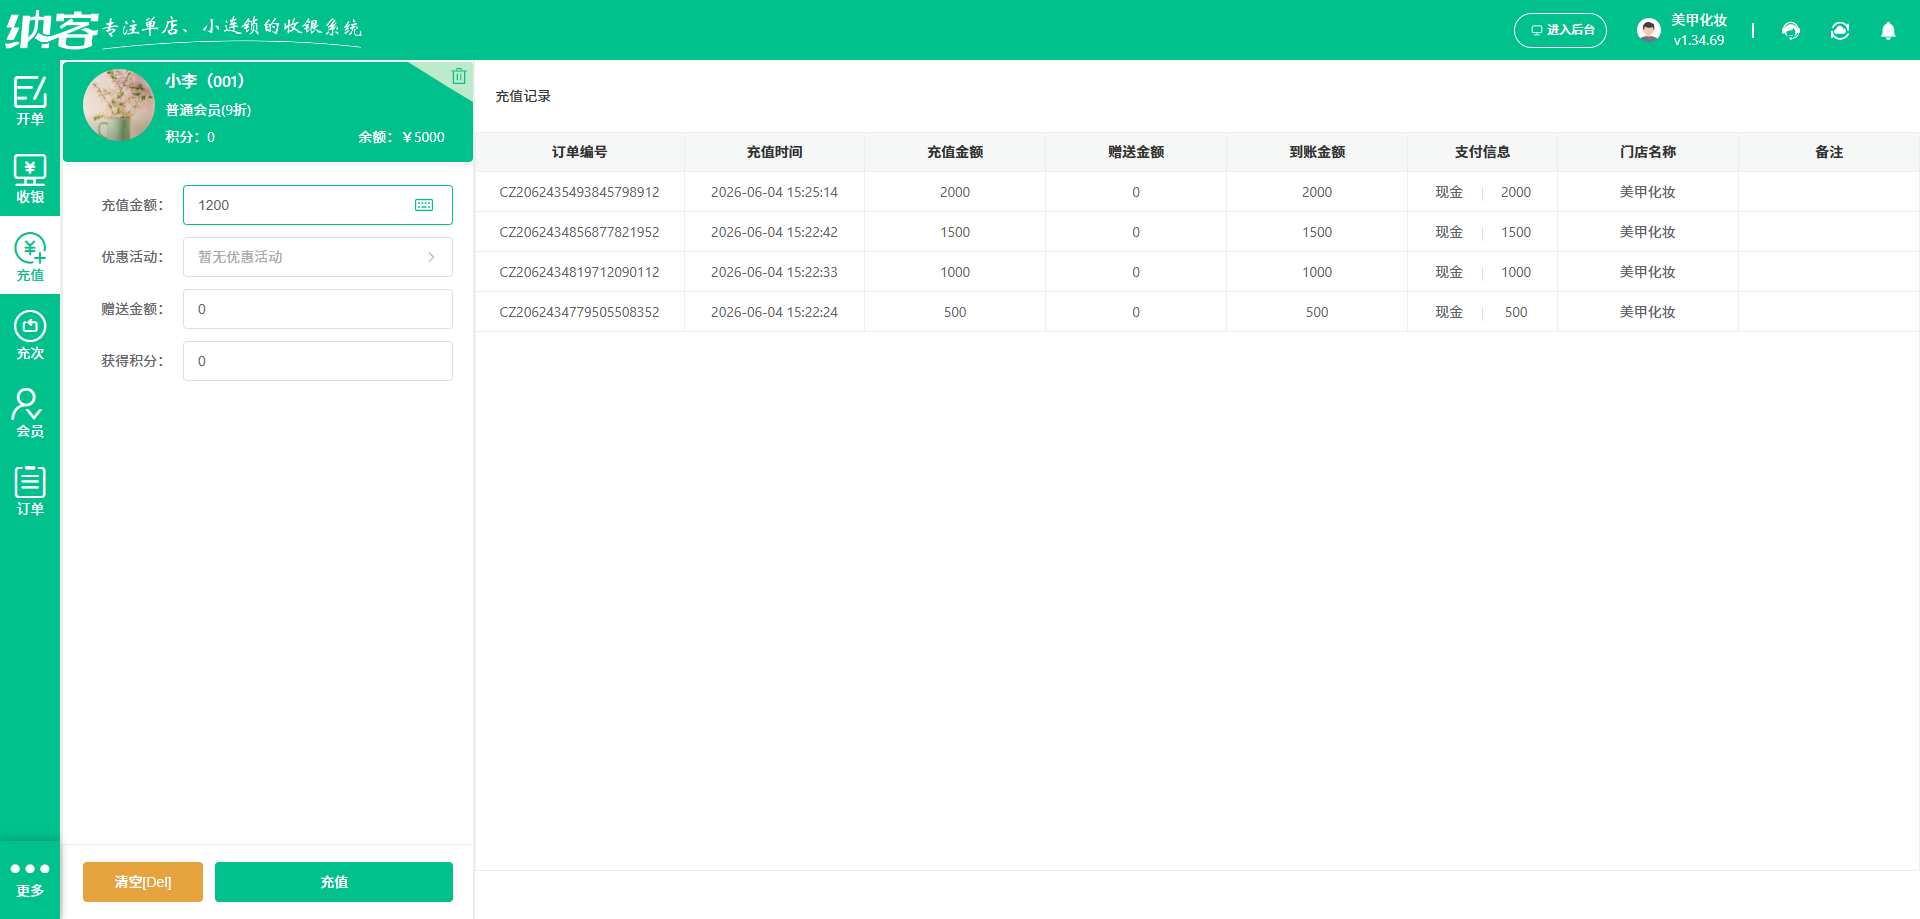Screen dimensions: 1920x919
Task: Delete the selected member with trash icon
Action: [x=458, y=76]
